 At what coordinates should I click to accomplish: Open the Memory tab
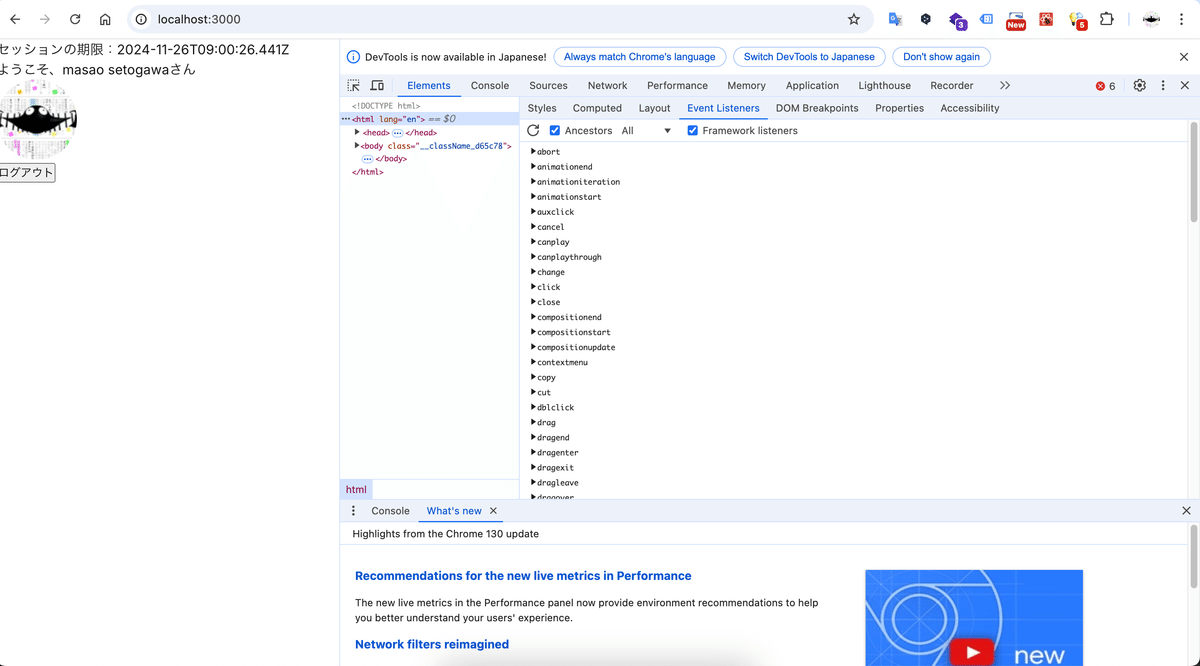746,86
